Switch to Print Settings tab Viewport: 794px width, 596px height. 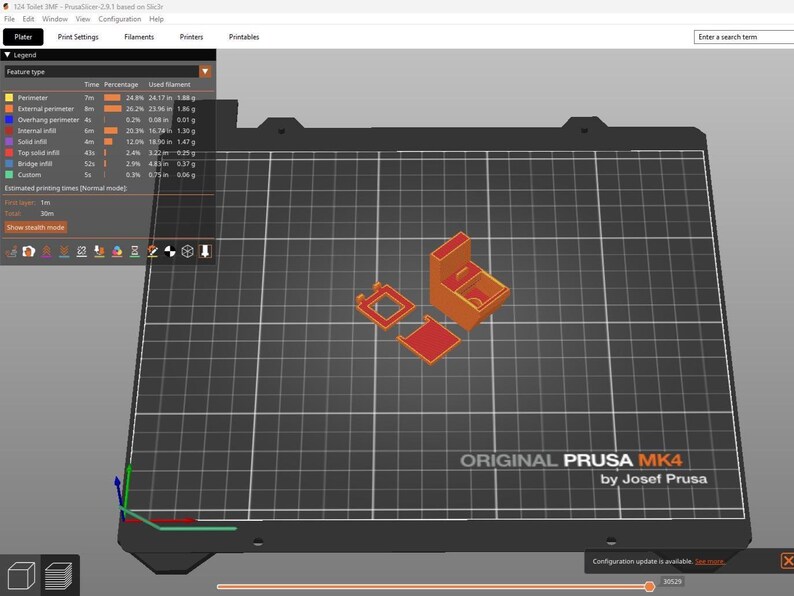coord(78,37)
